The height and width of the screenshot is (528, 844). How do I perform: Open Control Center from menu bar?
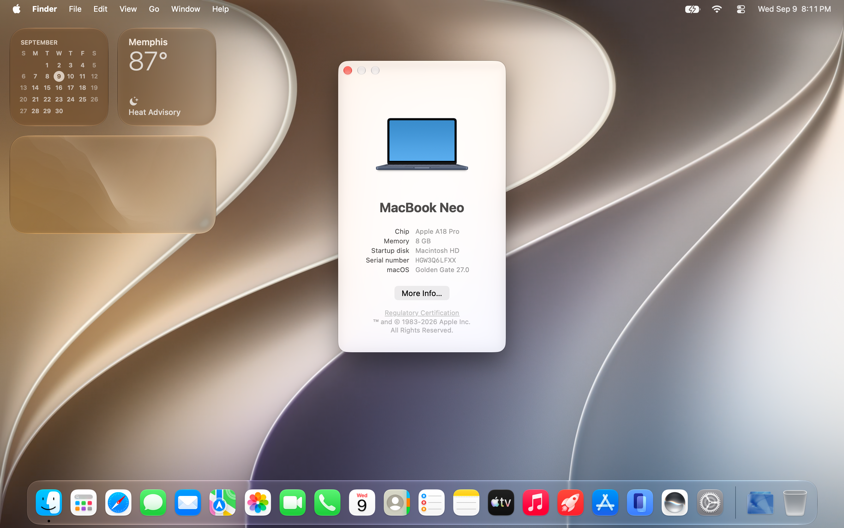741,9
